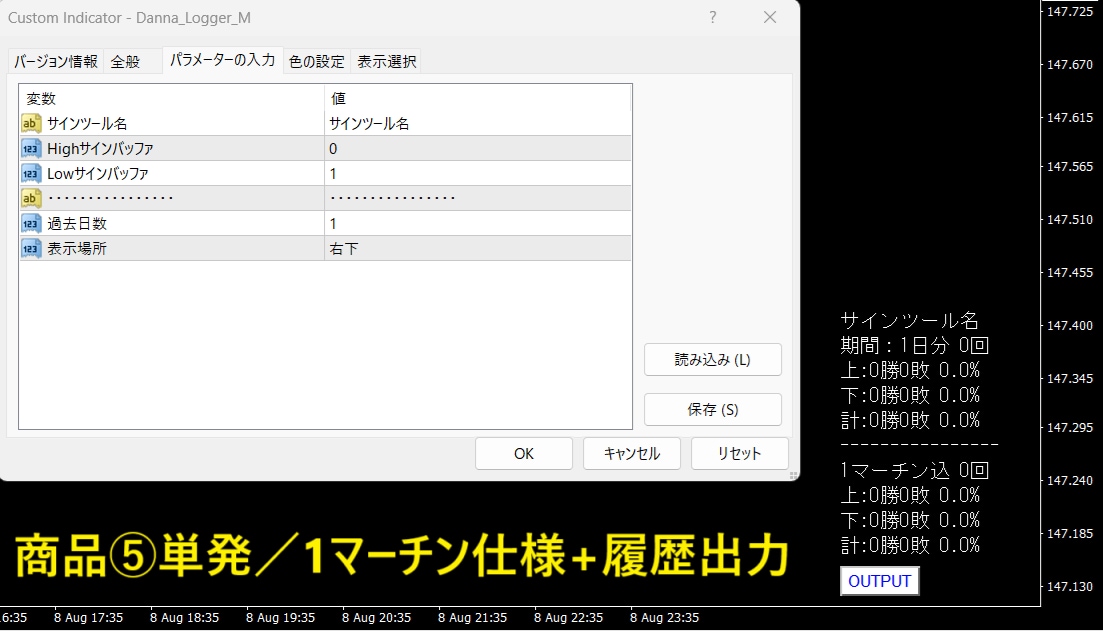This screenshot has height=631, width=1103.
Task: Click the 8 Aug 20:35 time label
Action: tap(376, 618)
